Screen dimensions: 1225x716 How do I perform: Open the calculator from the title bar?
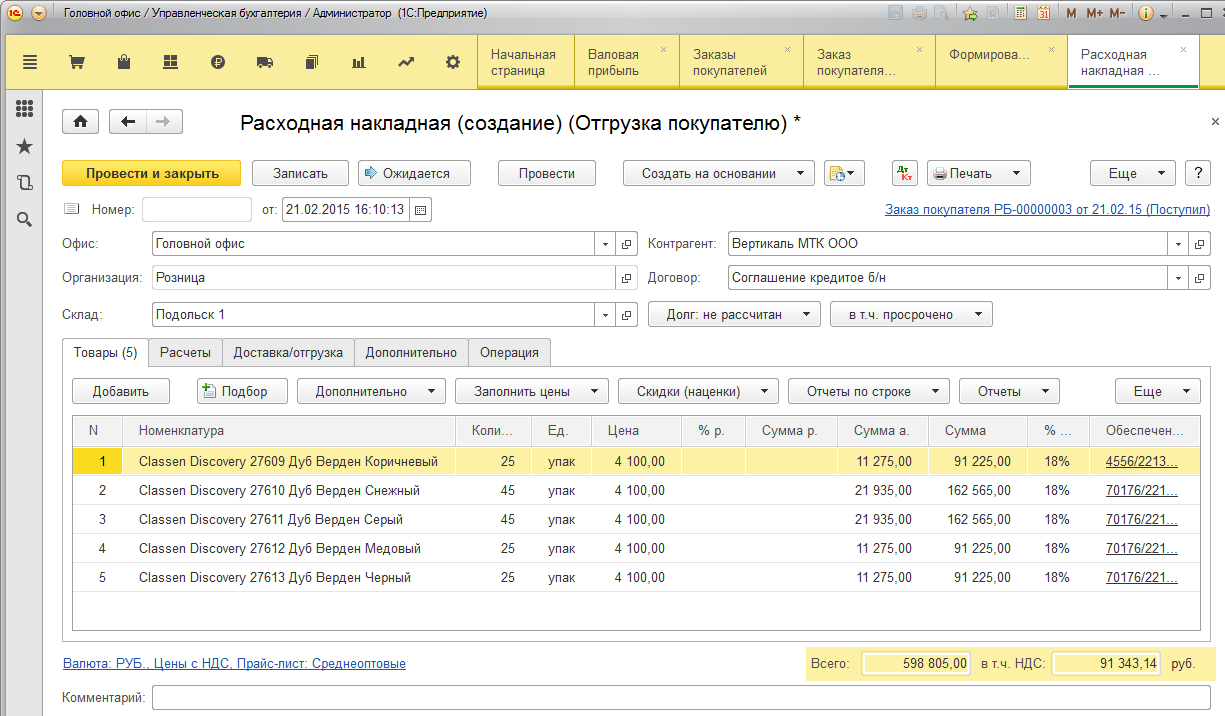pyautogui.click(x=1020, y=14)
